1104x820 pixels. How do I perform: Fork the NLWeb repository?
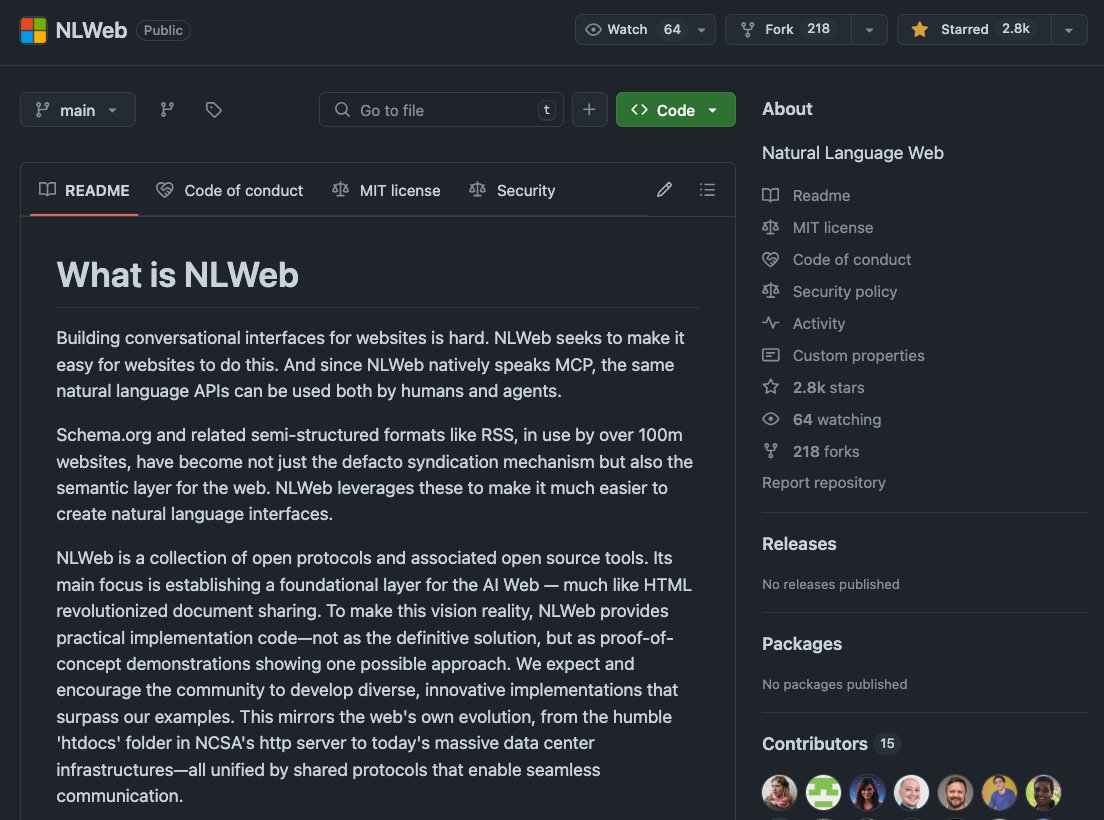[x=788, y=30]
